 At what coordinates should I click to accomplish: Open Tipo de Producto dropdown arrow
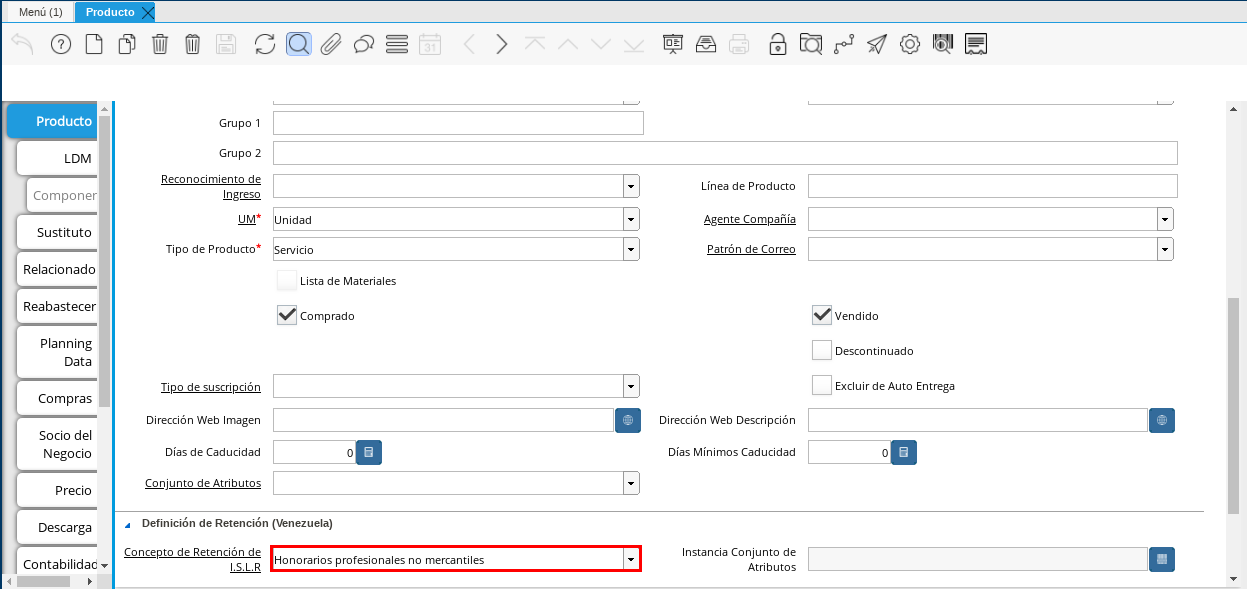[631, 249]
